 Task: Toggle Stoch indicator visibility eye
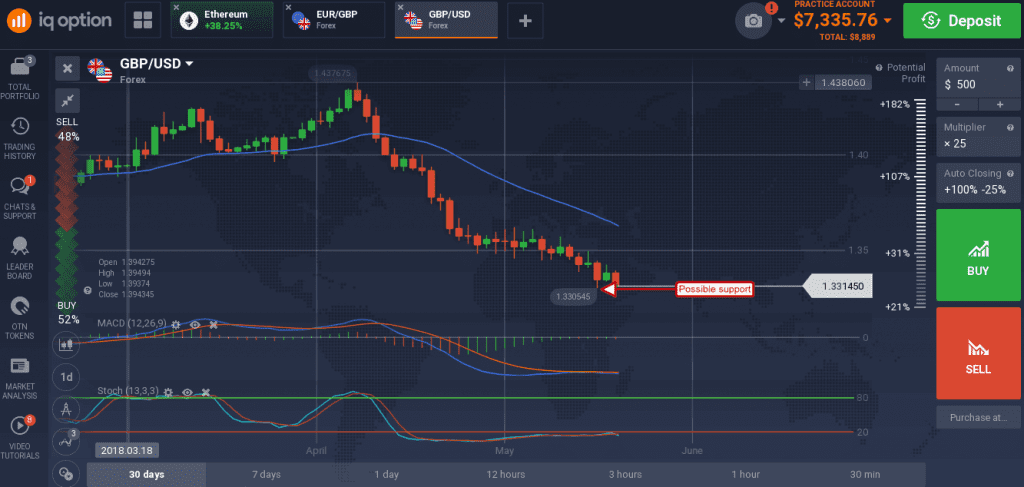pyautogui.click(x=187, y=392)
